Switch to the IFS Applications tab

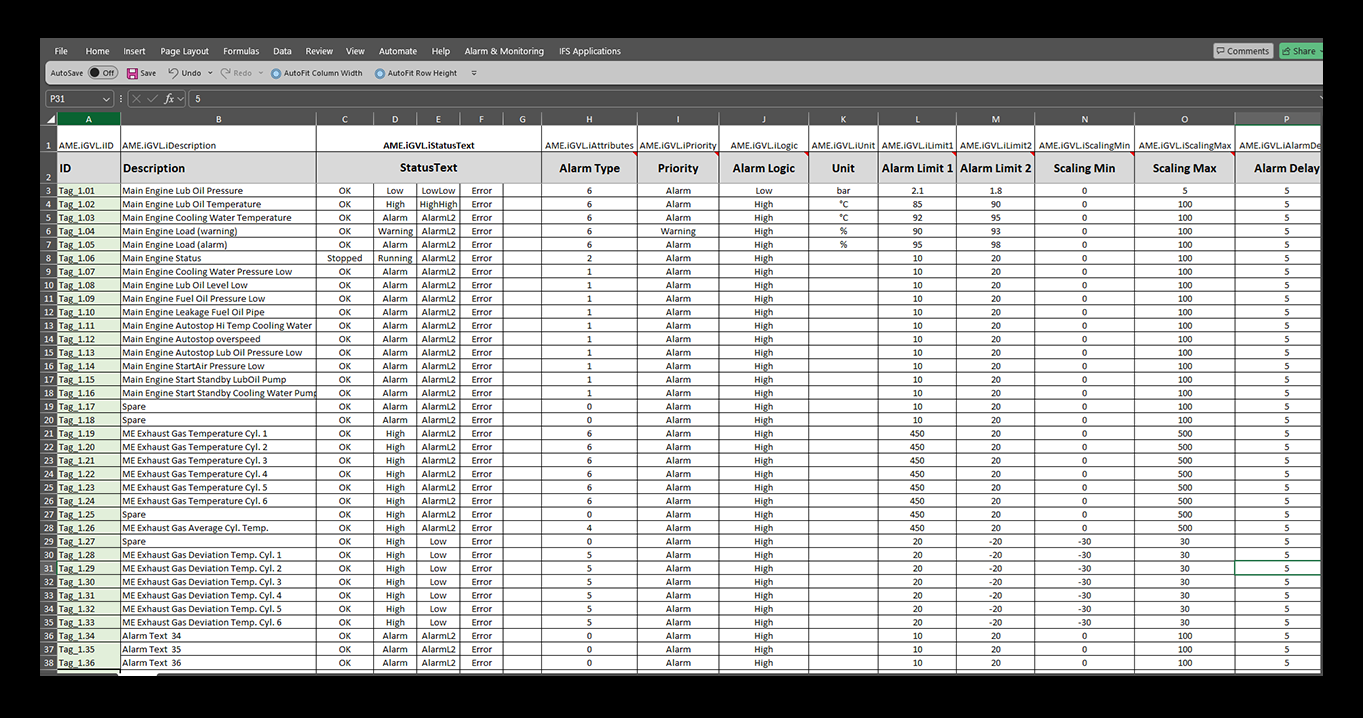click(590, 51)
